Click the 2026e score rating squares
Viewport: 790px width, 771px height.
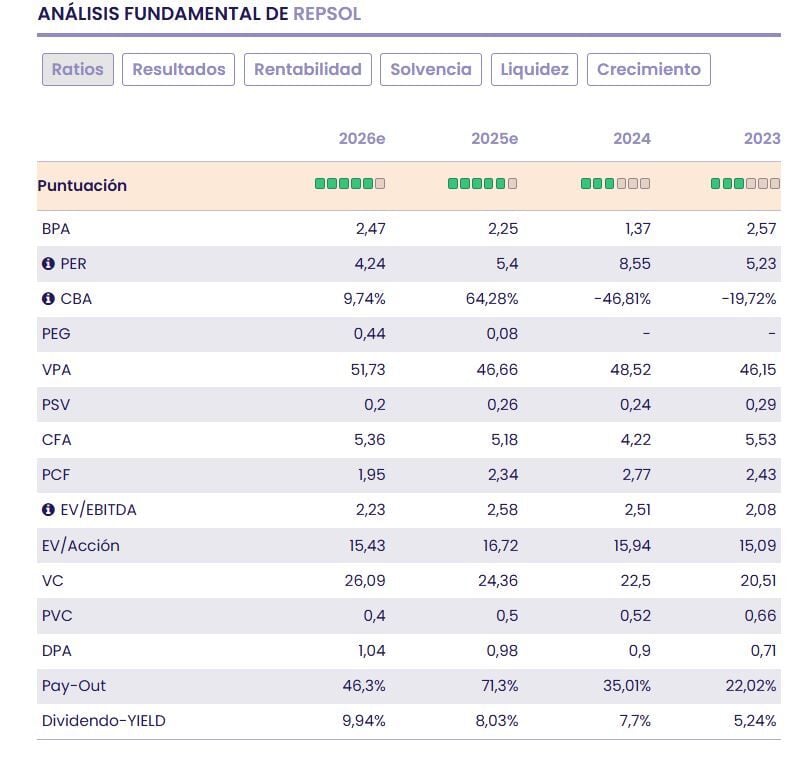[350, 184]
